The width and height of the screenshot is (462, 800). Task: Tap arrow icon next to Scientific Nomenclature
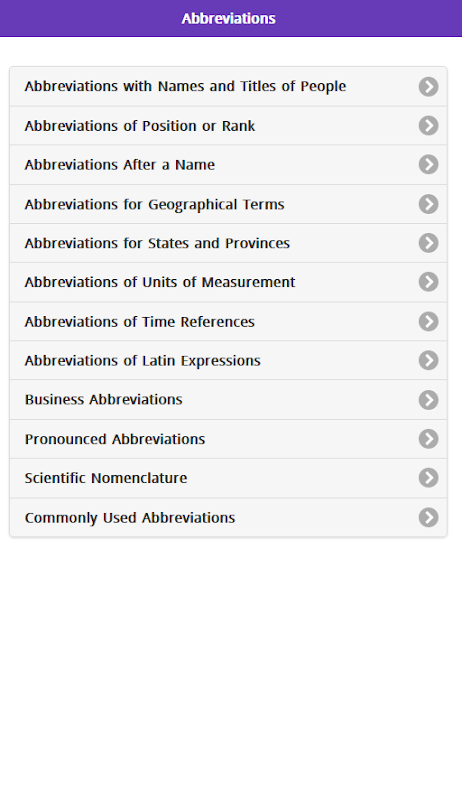pos(428,478)
